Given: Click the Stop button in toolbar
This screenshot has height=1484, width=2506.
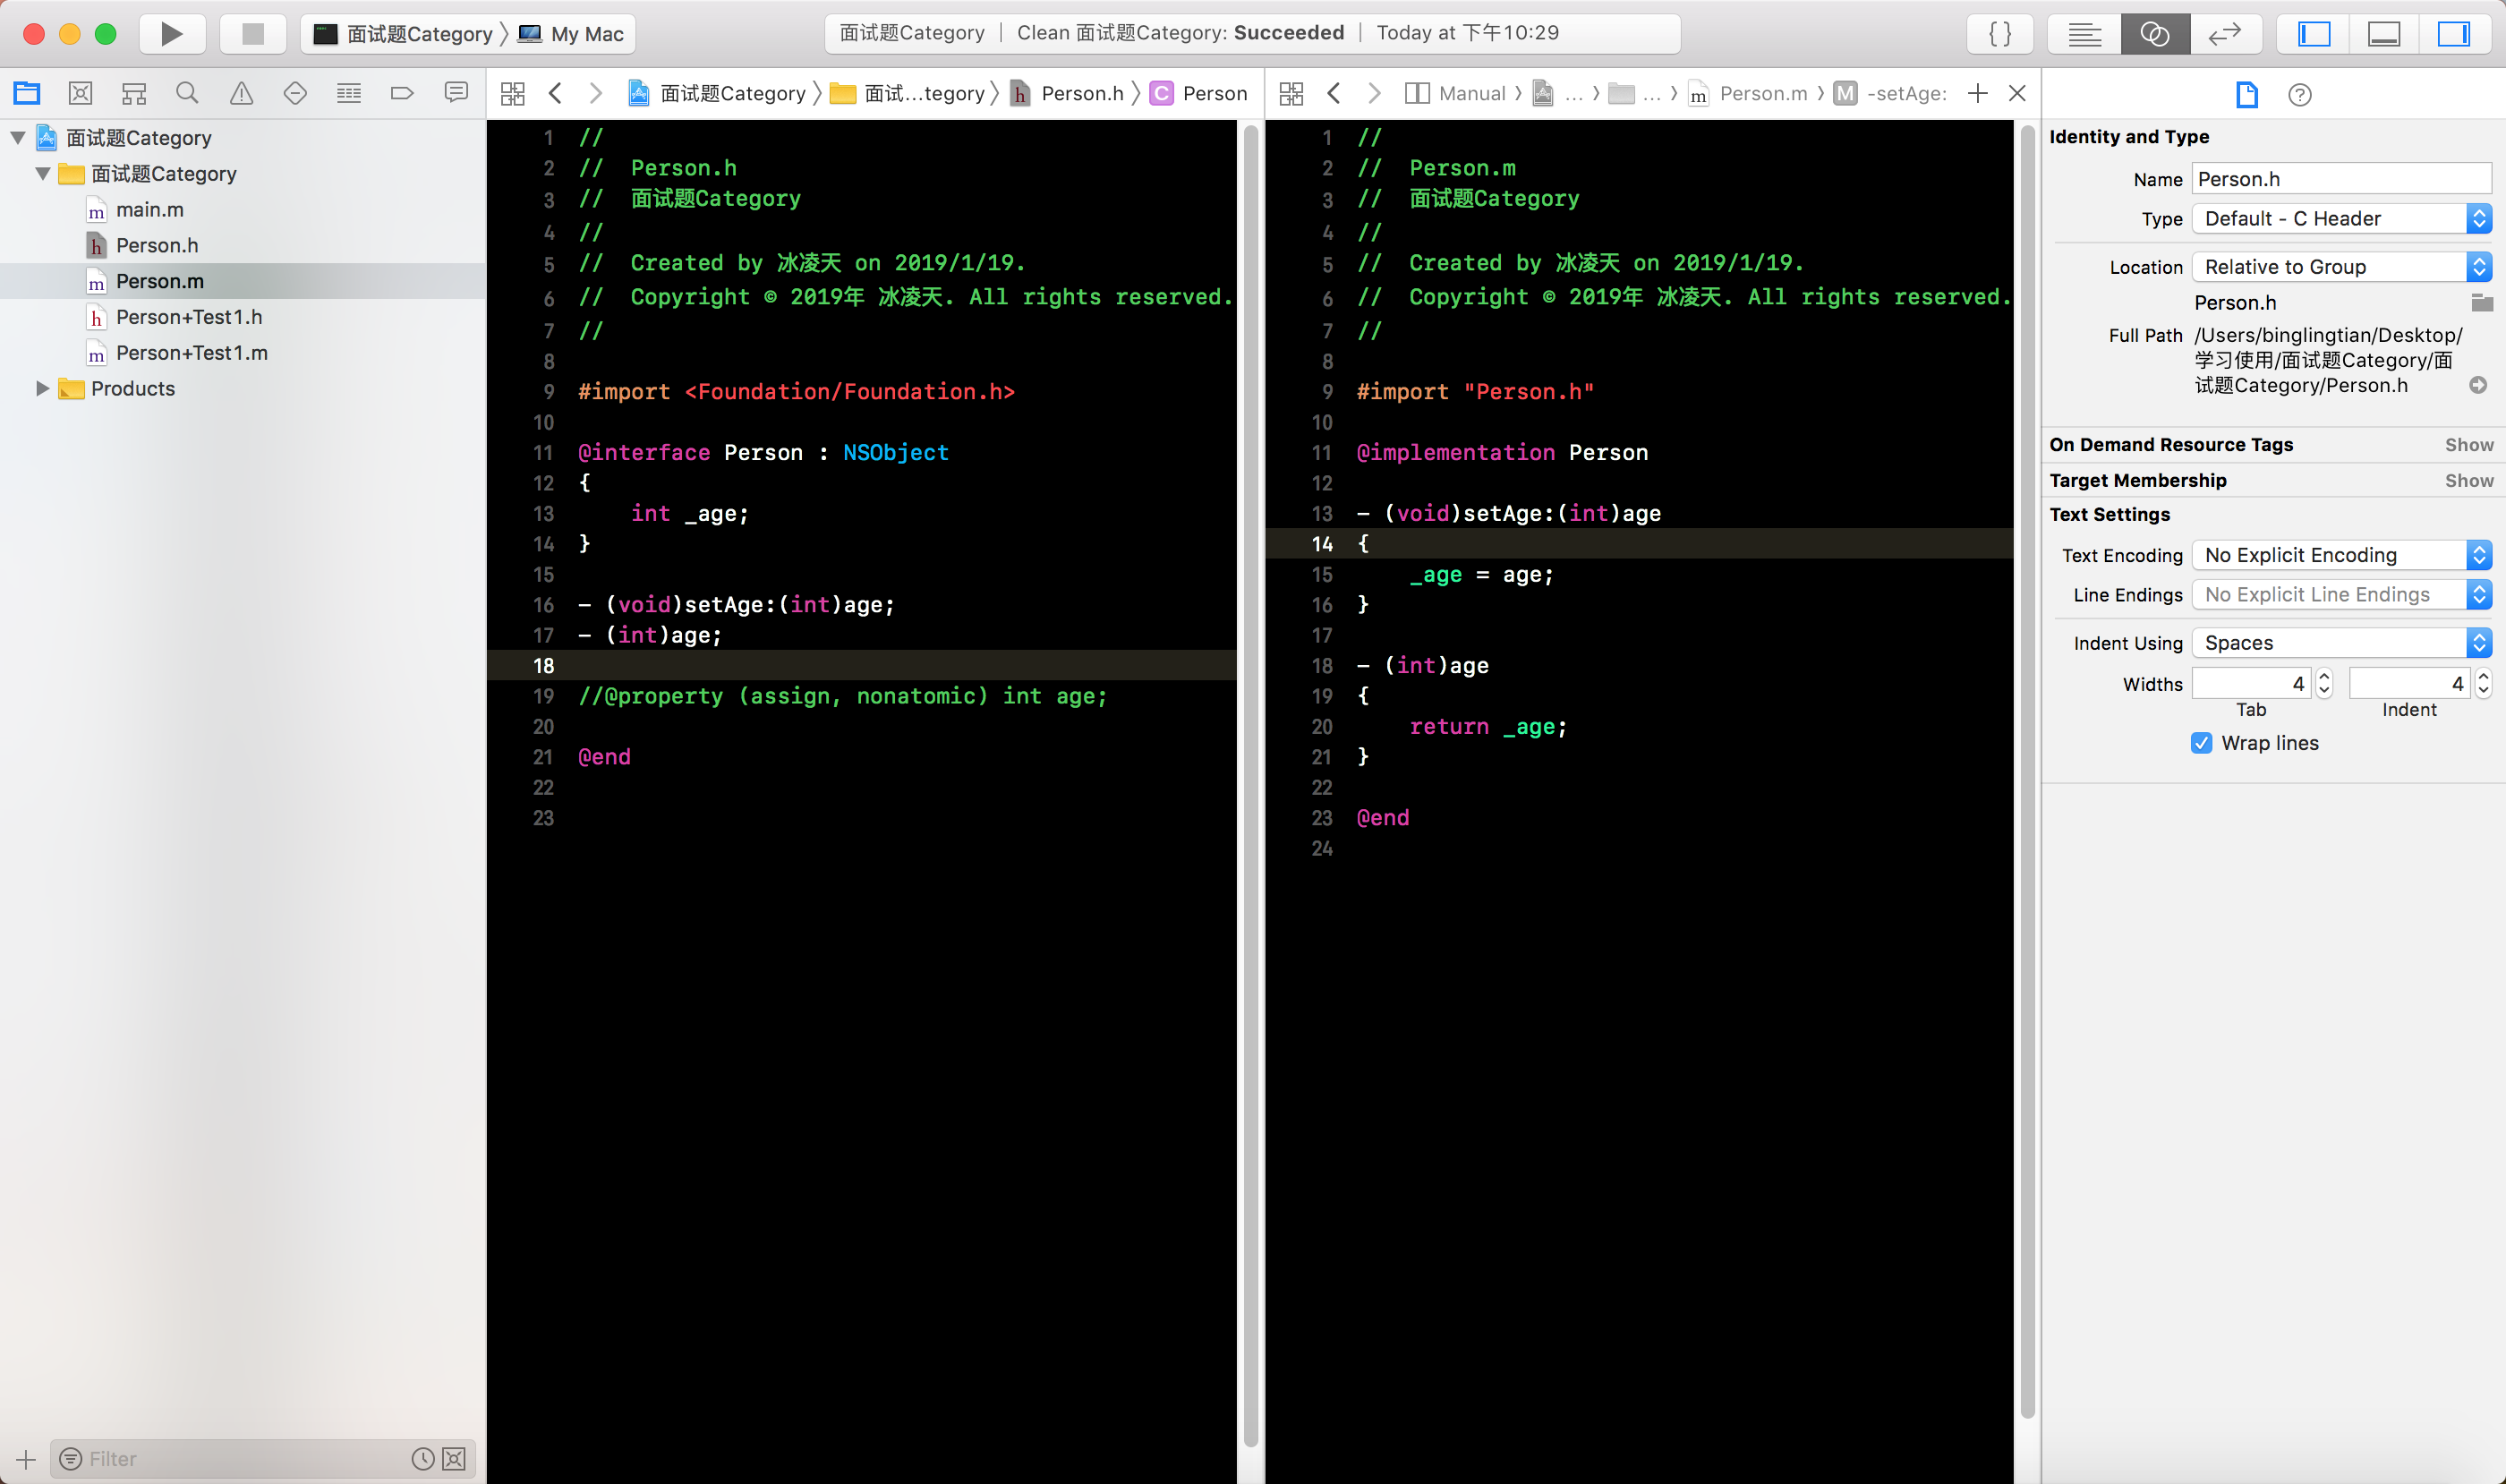Looking at the screenshot, I should (252, 34).
